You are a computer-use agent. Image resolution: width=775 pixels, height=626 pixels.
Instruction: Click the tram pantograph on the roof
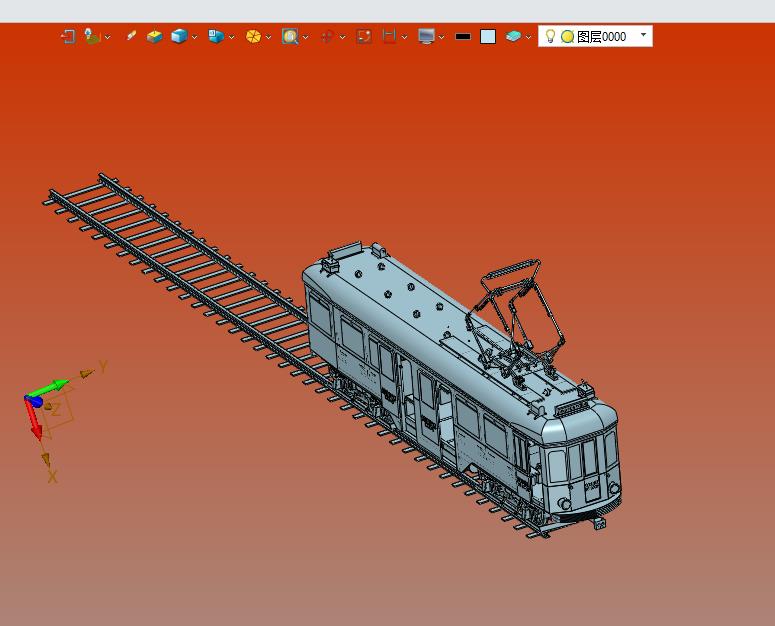517,316
